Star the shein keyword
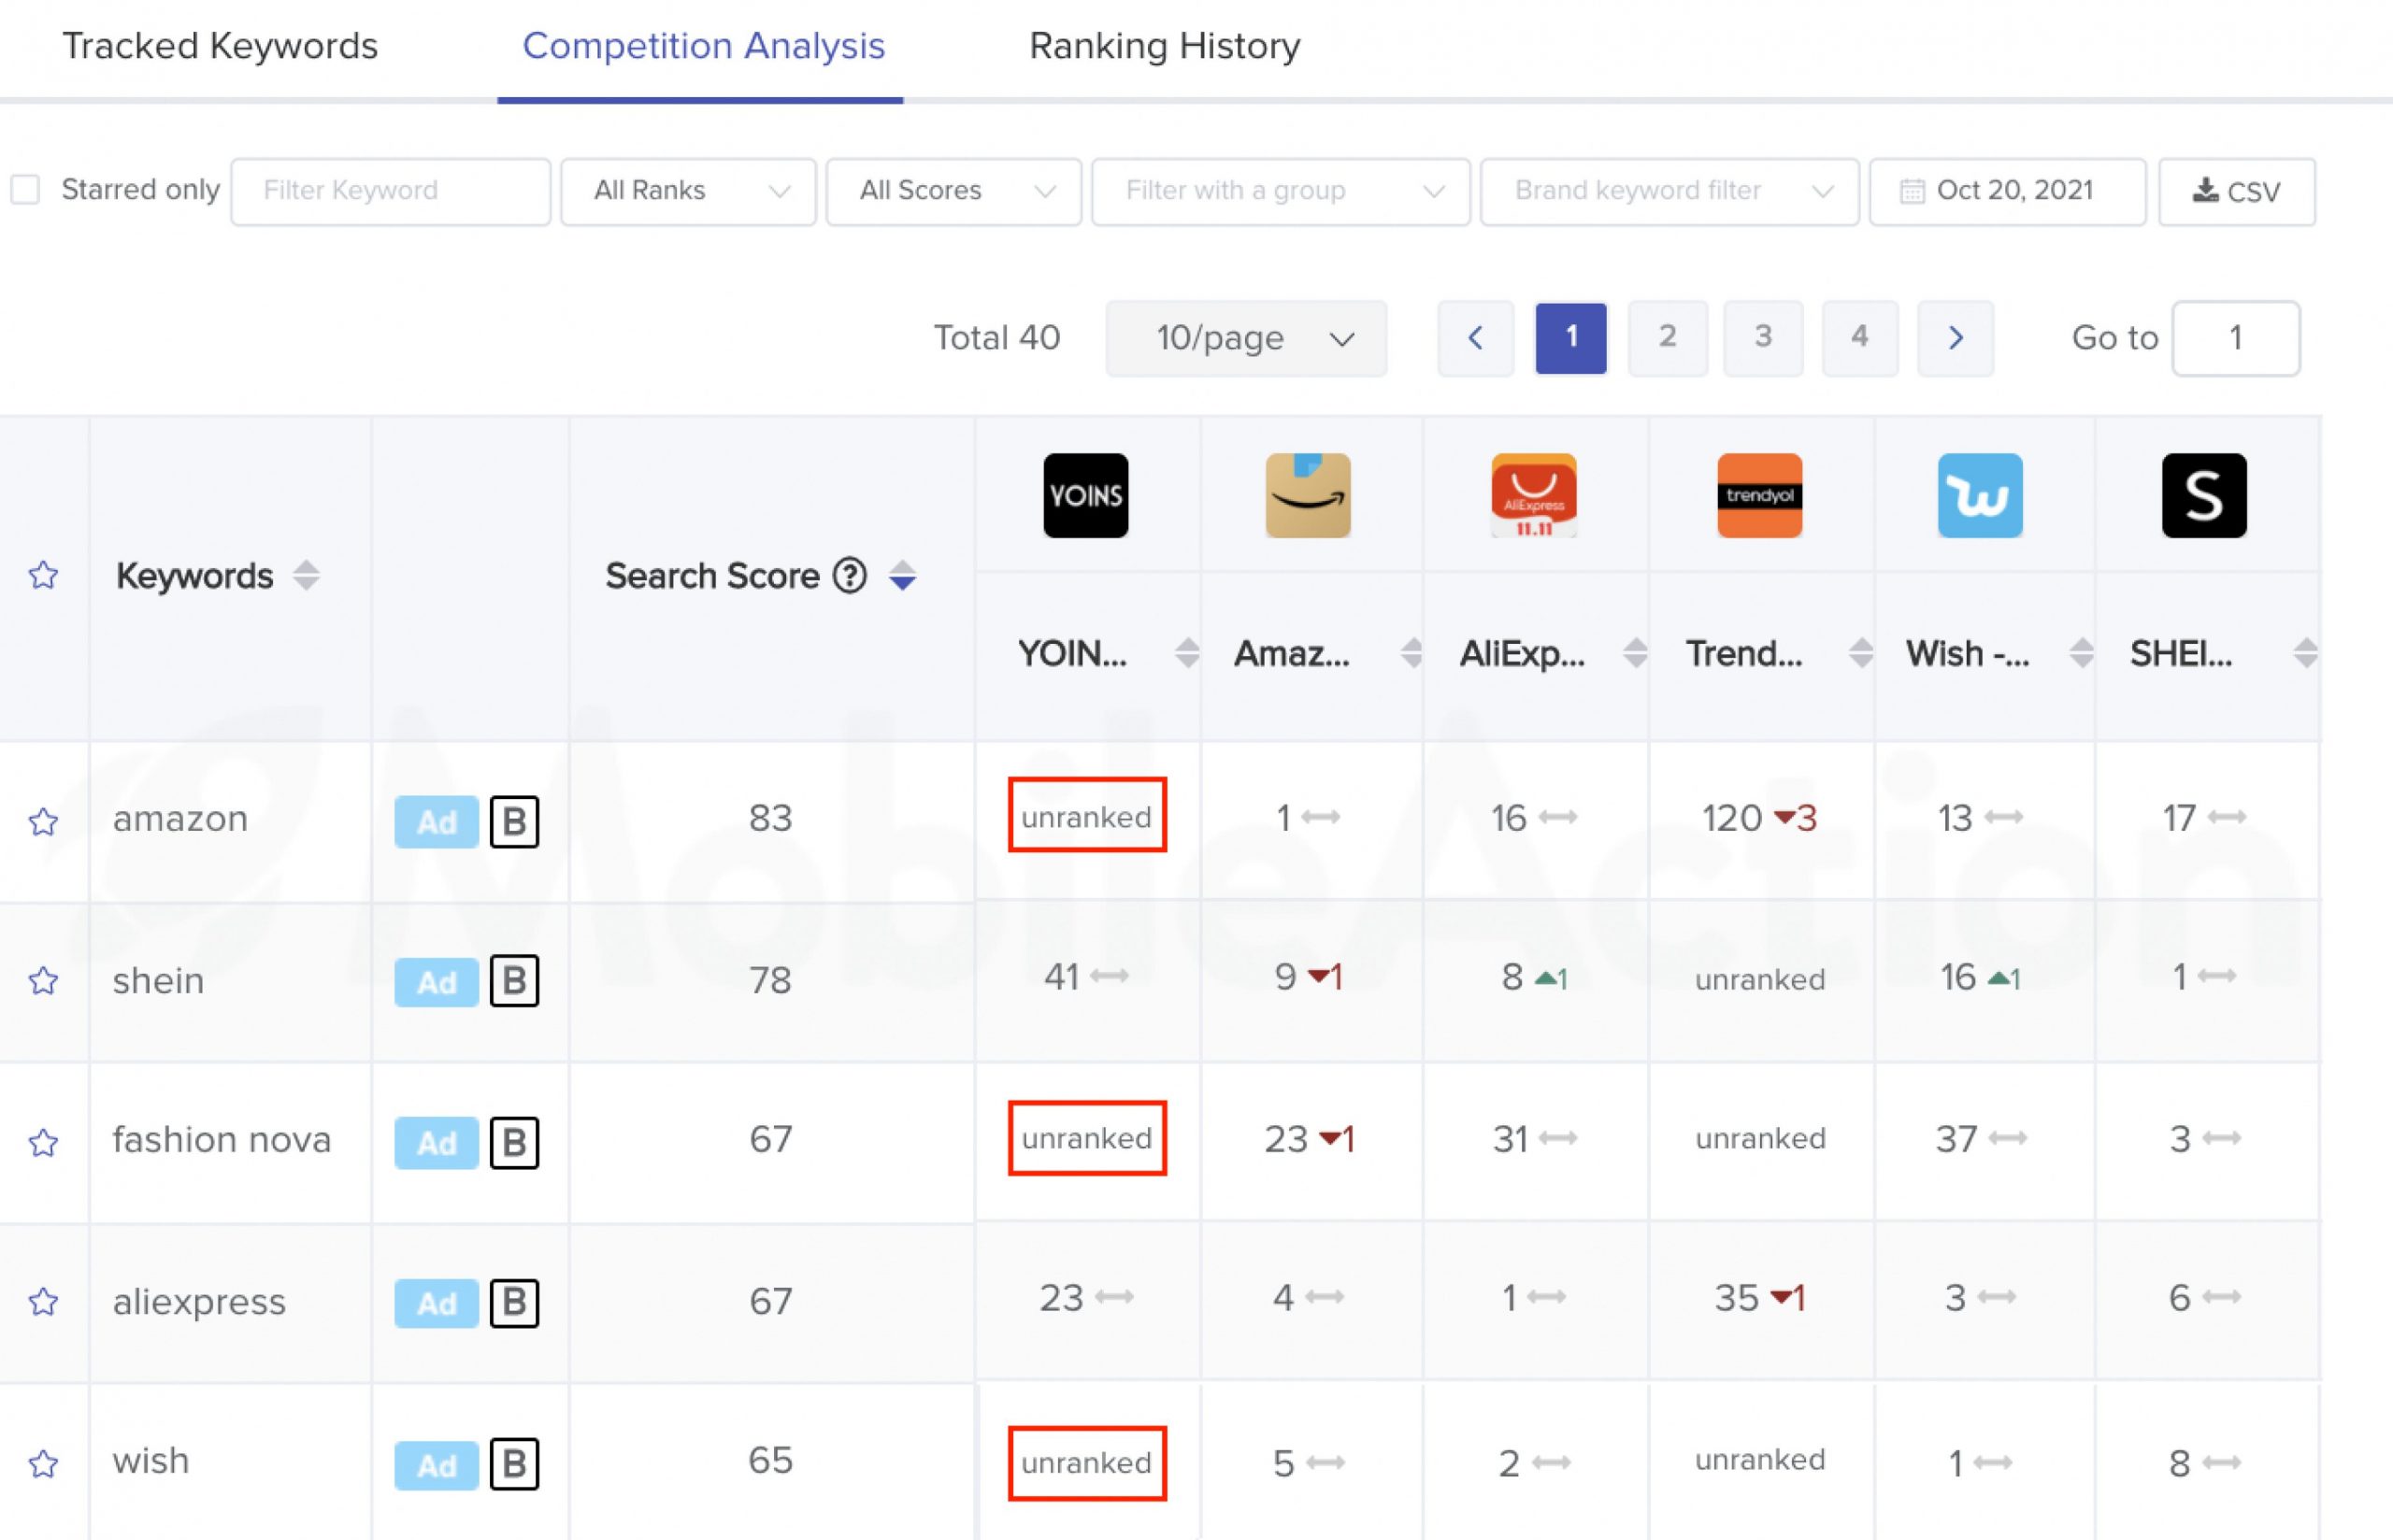Screen dimensions: 2393x1540 click(43, 980)
